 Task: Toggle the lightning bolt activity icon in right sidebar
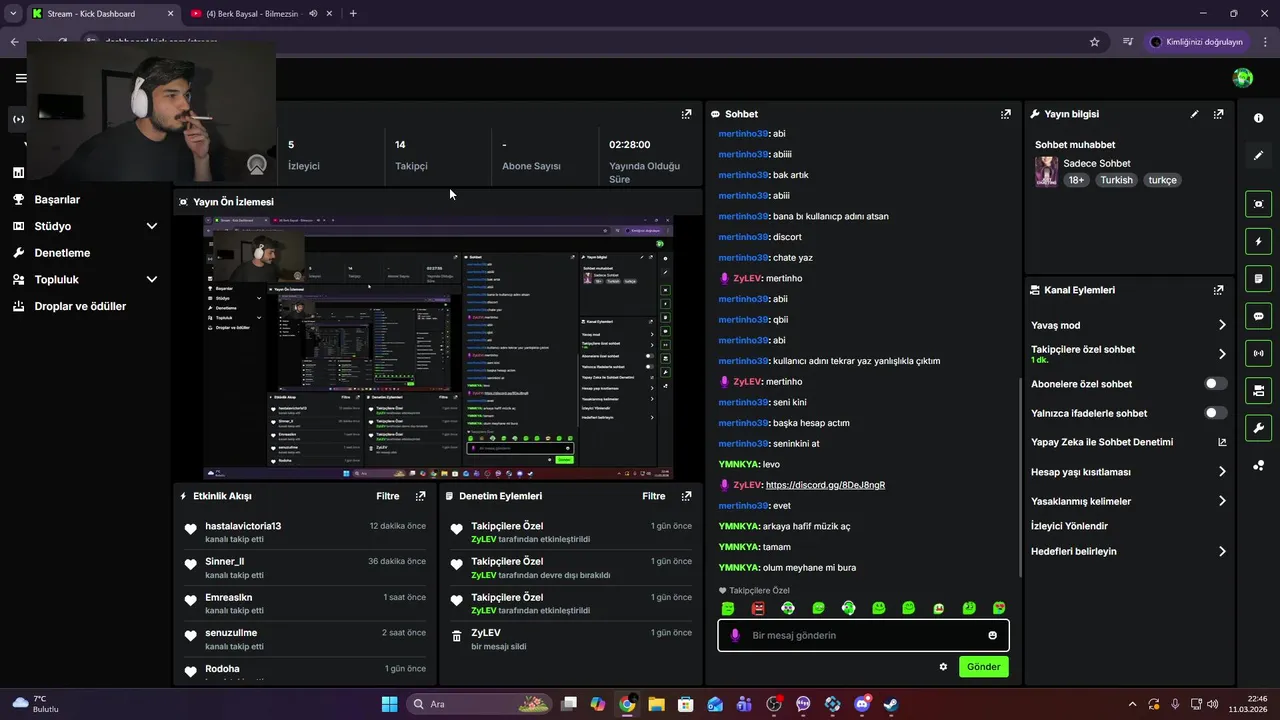click(1258, 241)
